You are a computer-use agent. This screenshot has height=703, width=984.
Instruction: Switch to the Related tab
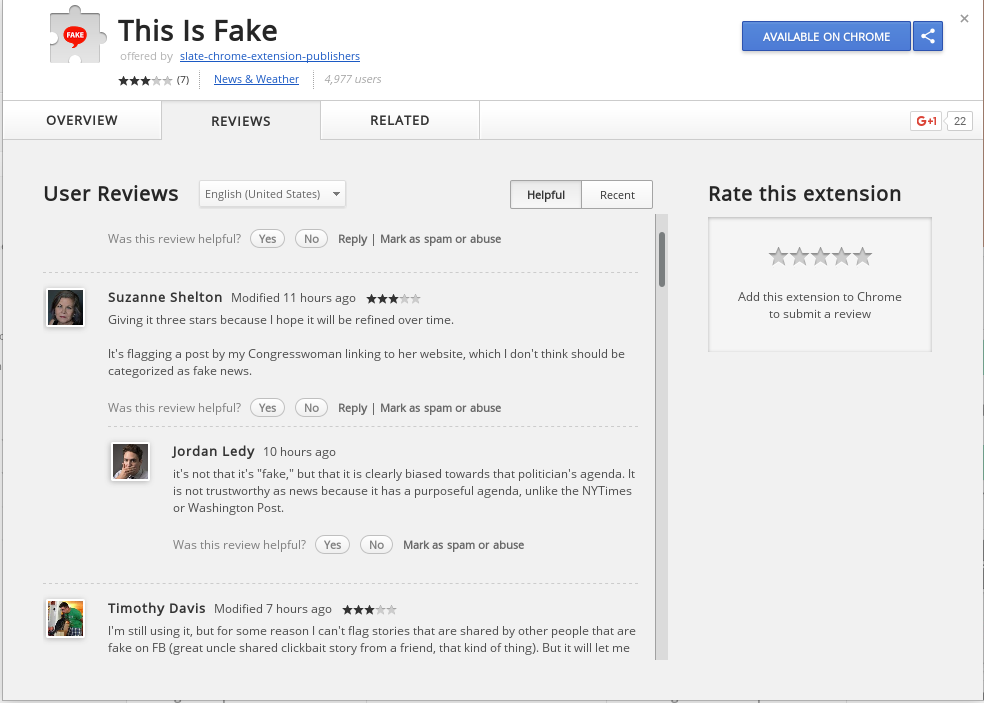coord(400,121)
